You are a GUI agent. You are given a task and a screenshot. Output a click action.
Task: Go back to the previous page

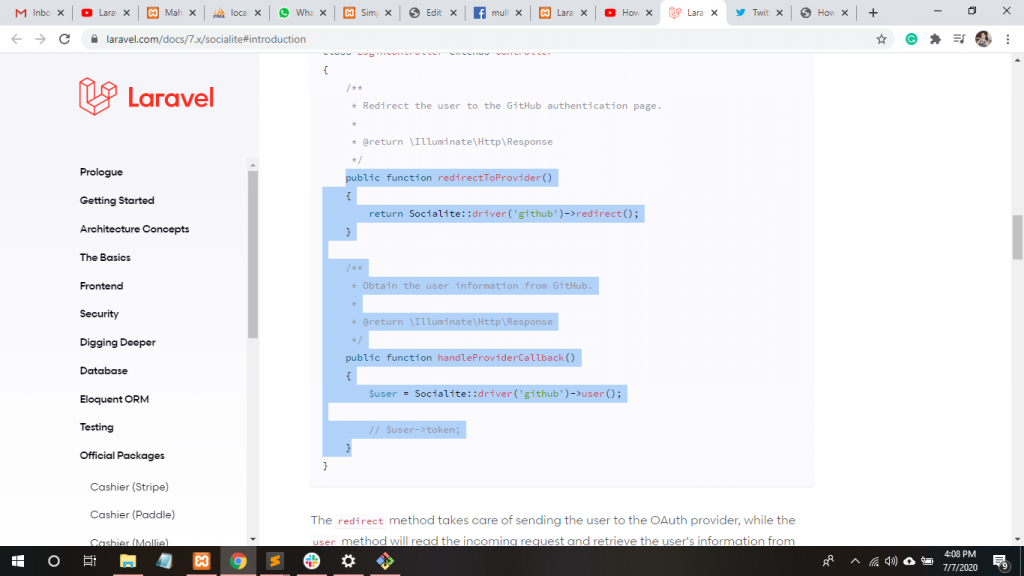click(16, 39)
